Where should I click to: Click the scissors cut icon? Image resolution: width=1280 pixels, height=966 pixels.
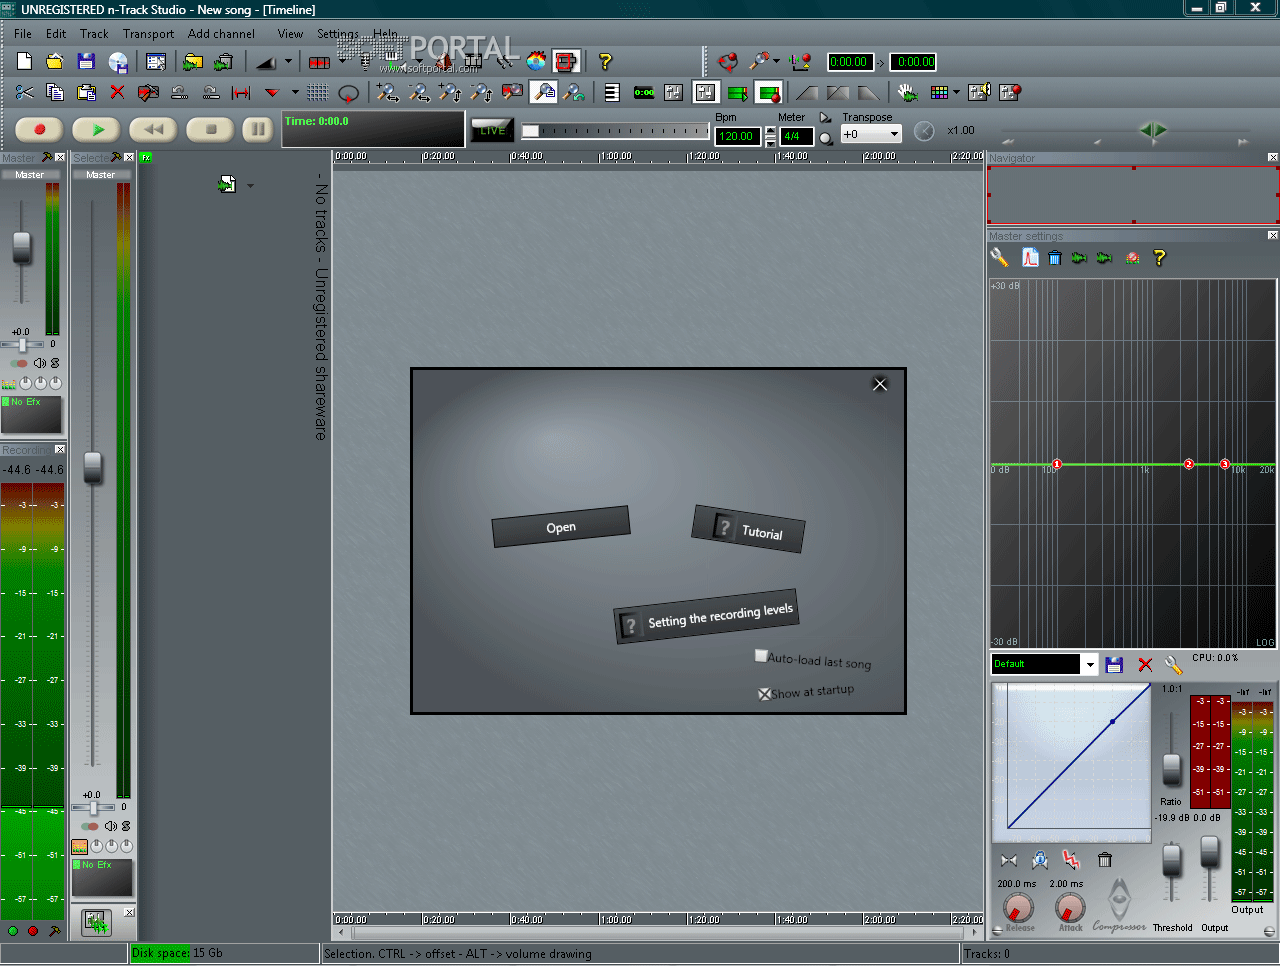click(x=25, y=93)
